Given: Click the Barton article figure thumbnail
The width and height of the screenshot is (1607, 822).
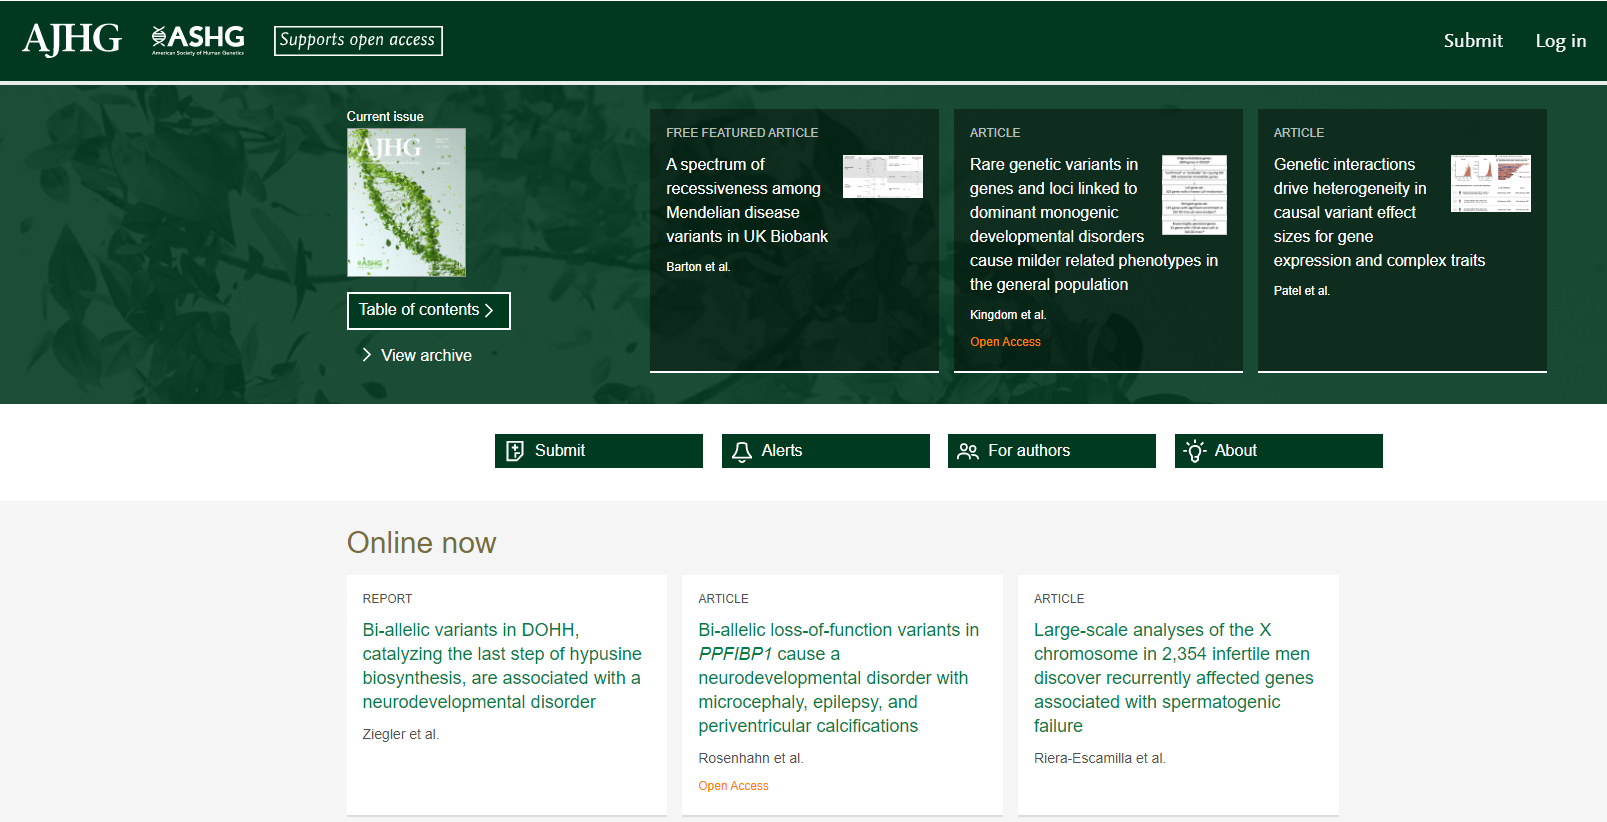Looking at the screenshot, I should [882, 176].
